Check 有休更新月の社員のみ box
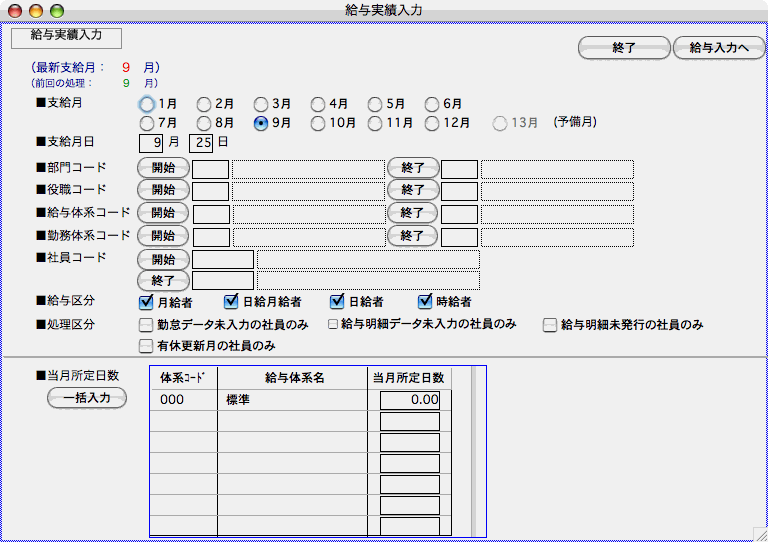This screenshot has width=768, height=542. [x=145, y=346]
